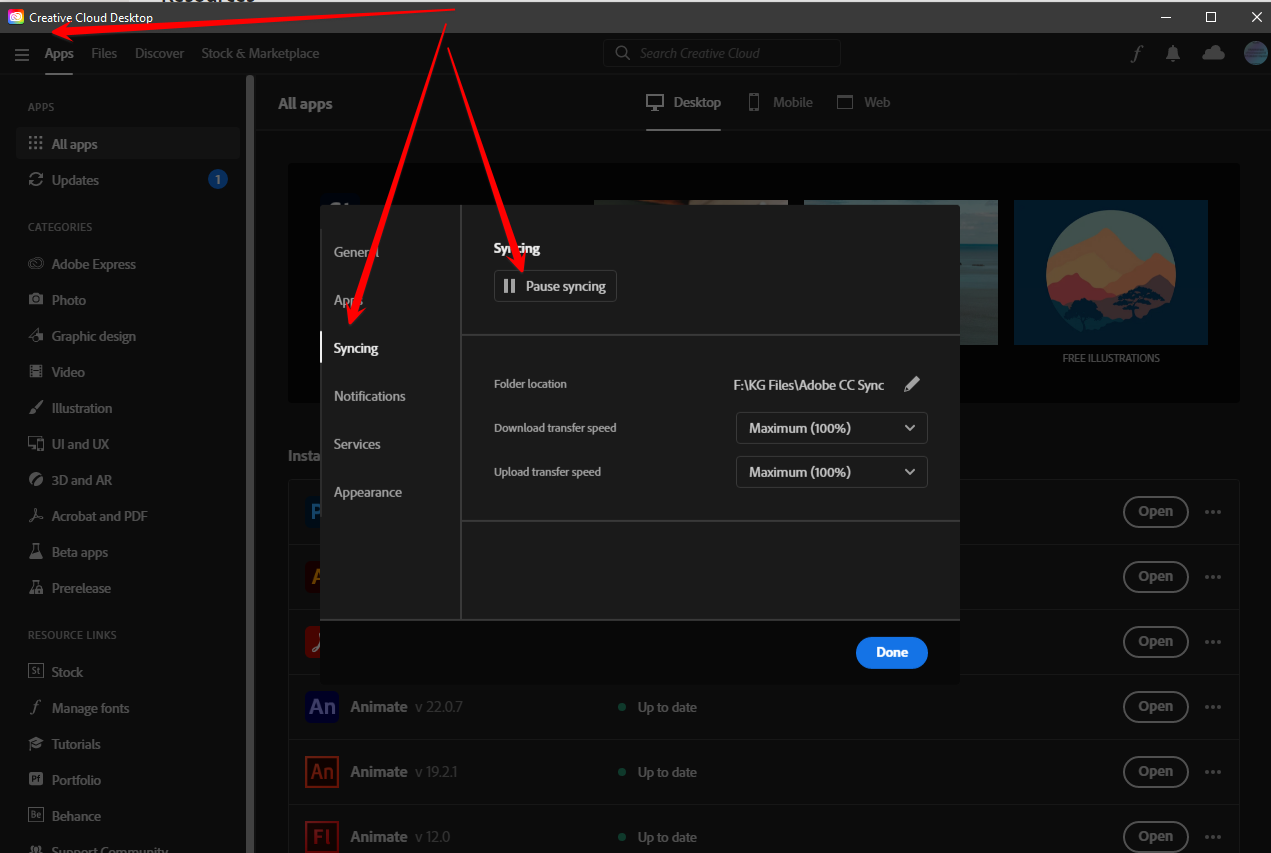Select the Photo category icon
The image size is (1271, 853).
pyautogui.click(x=34, y=299)
